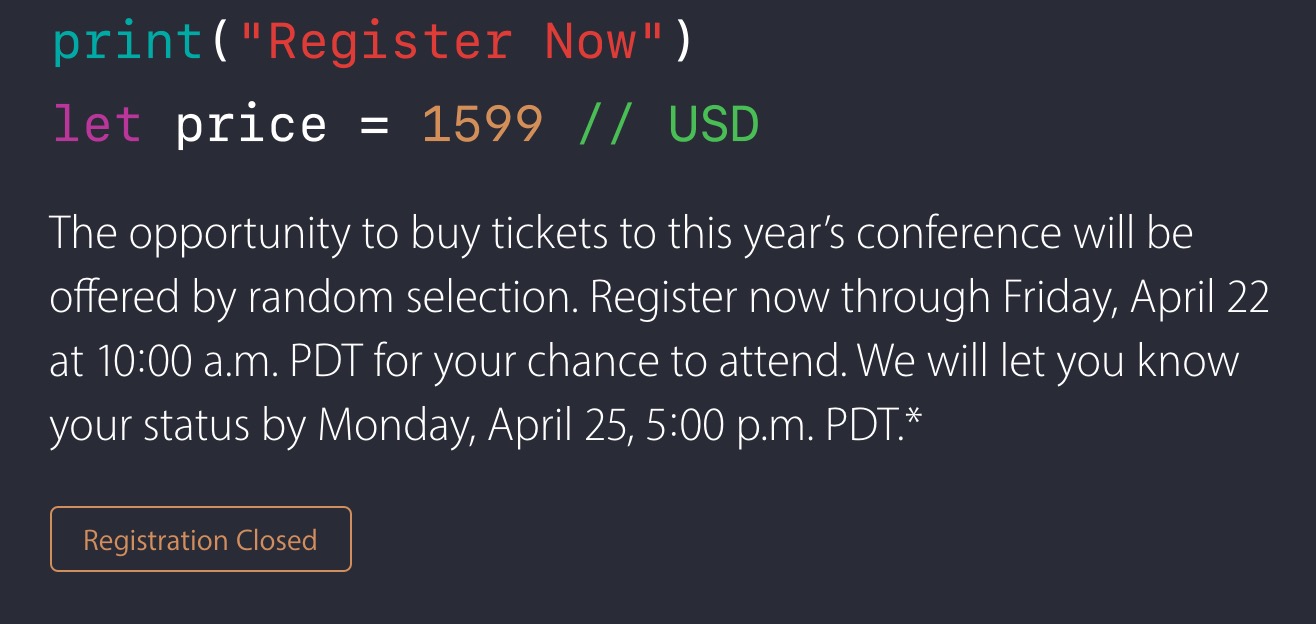Click the asterisk footnote marker after PDT

point(912,418)
